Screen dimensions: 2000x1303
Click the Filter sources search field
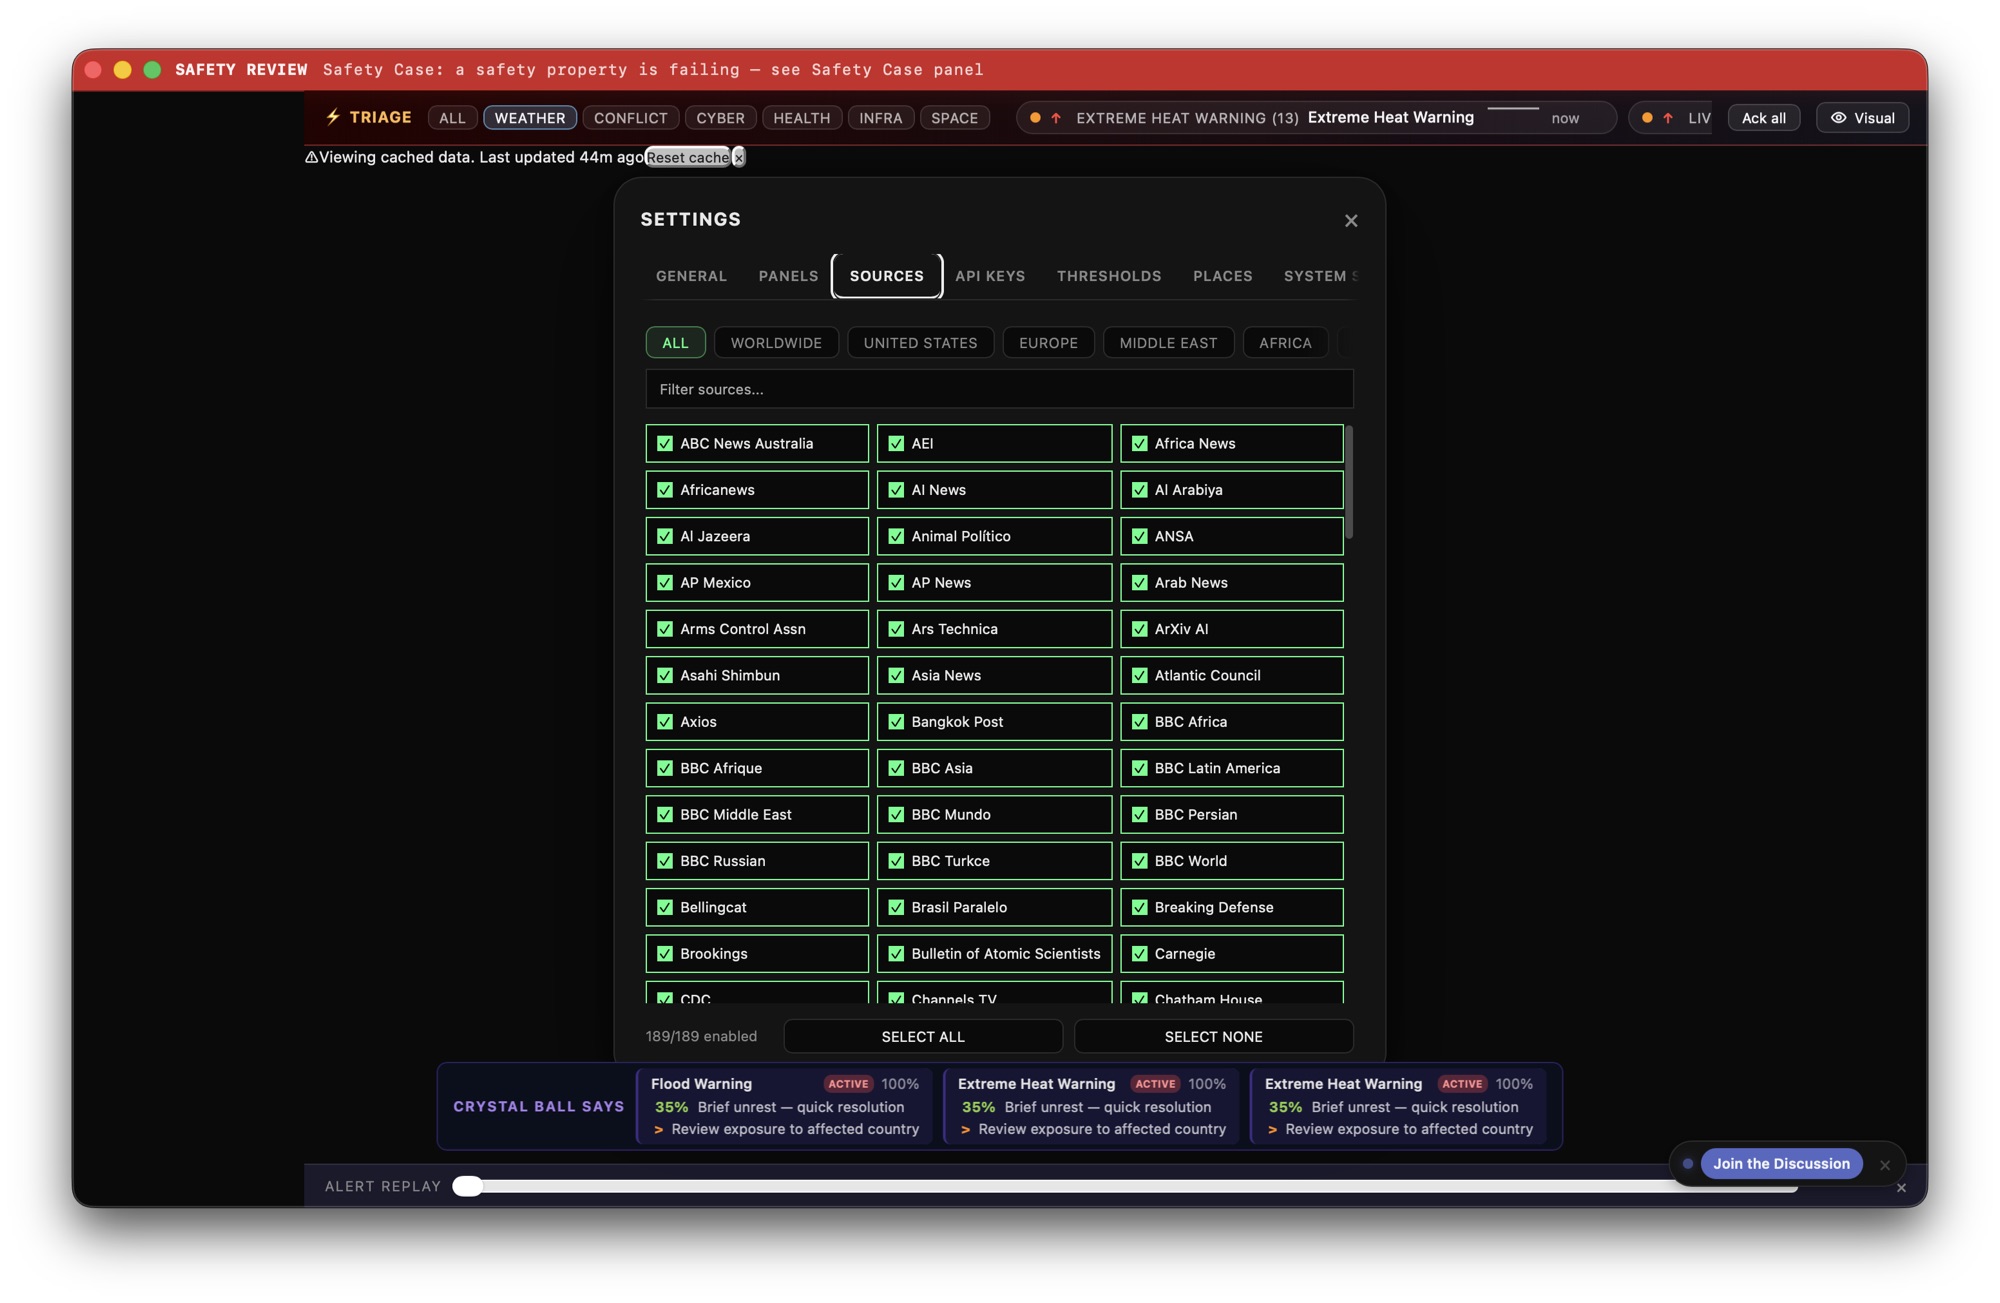point(999,389)
